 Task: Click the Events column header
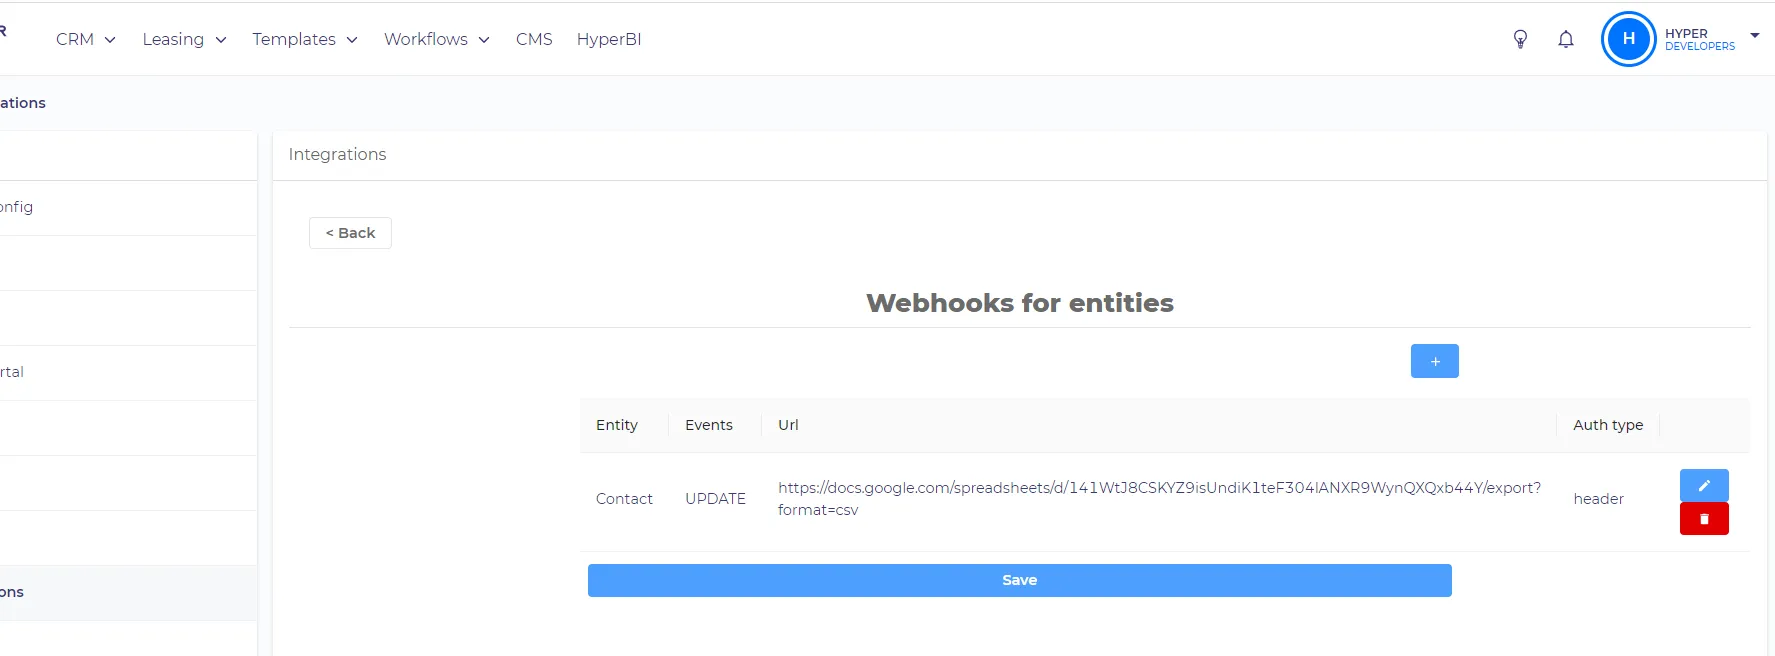pyautogui.click(x=708, y=425)
